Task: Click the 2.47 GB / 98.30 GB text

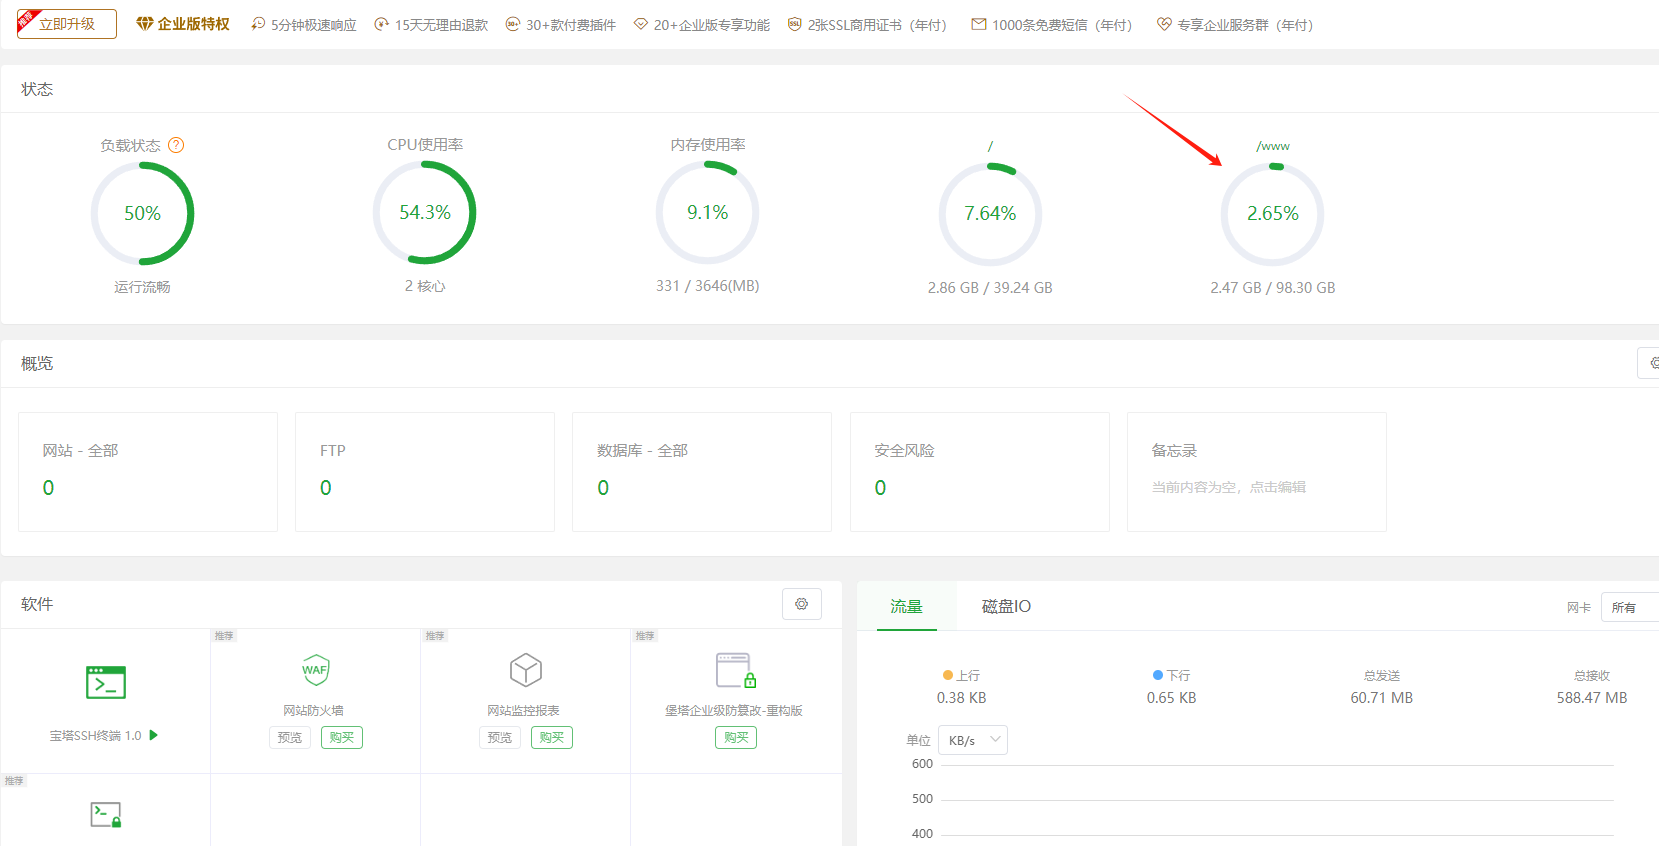Action: click(1273, 288)
